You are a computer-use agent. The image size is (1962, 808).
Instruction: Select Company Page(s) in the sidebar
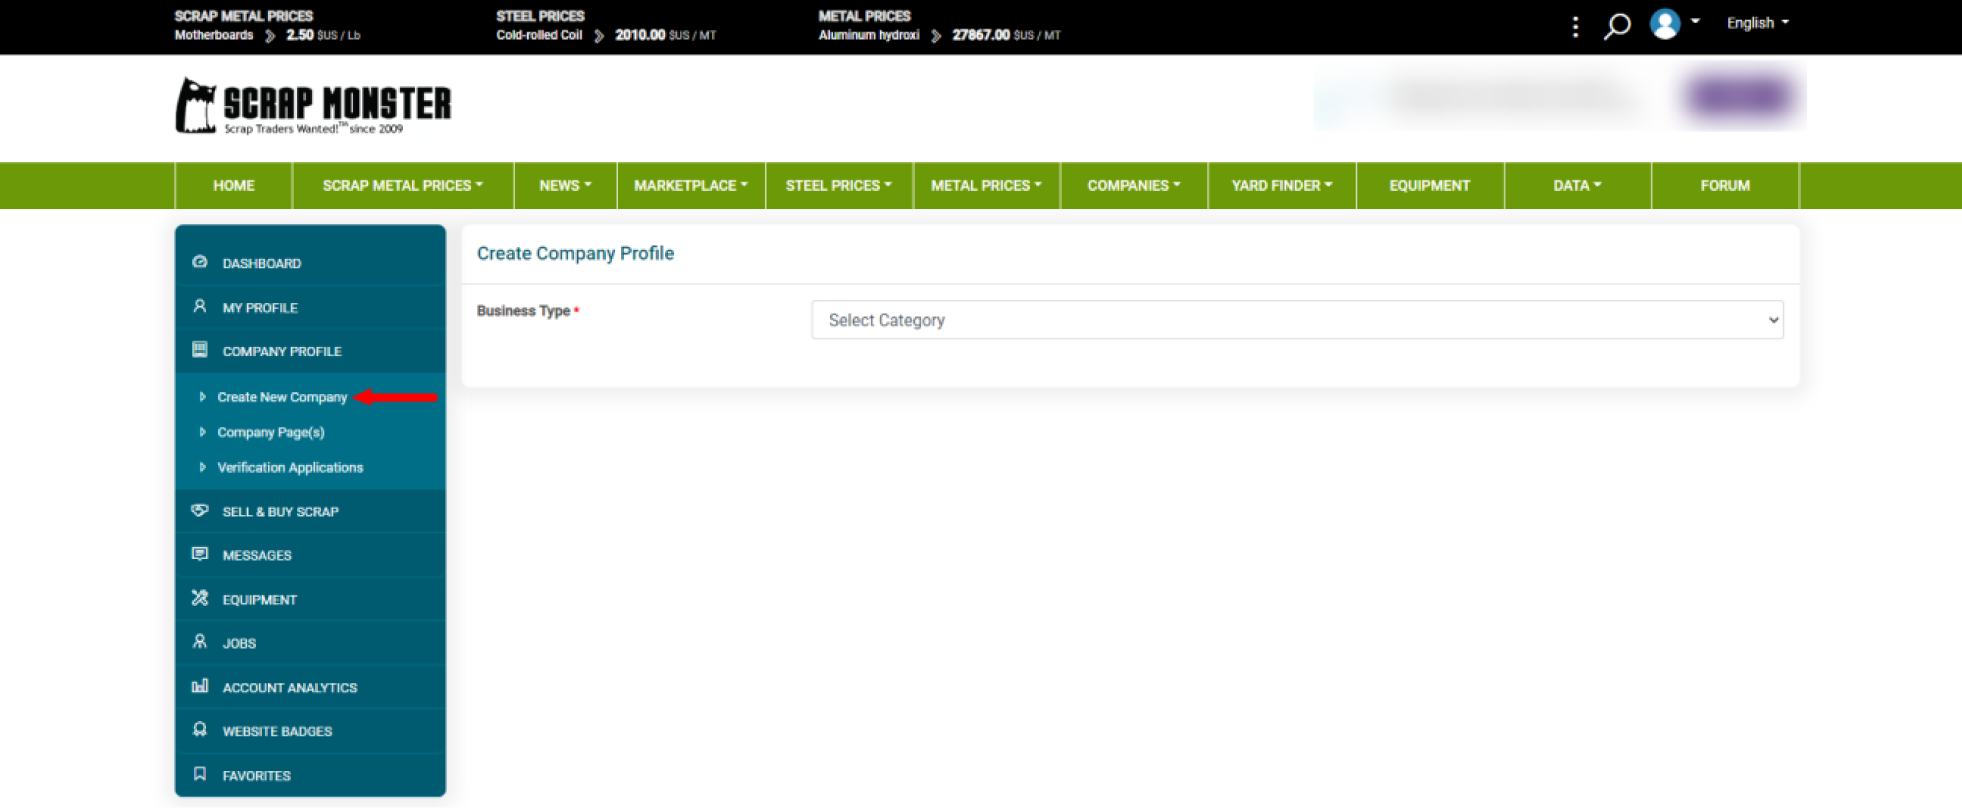click(x=270, y=432)
